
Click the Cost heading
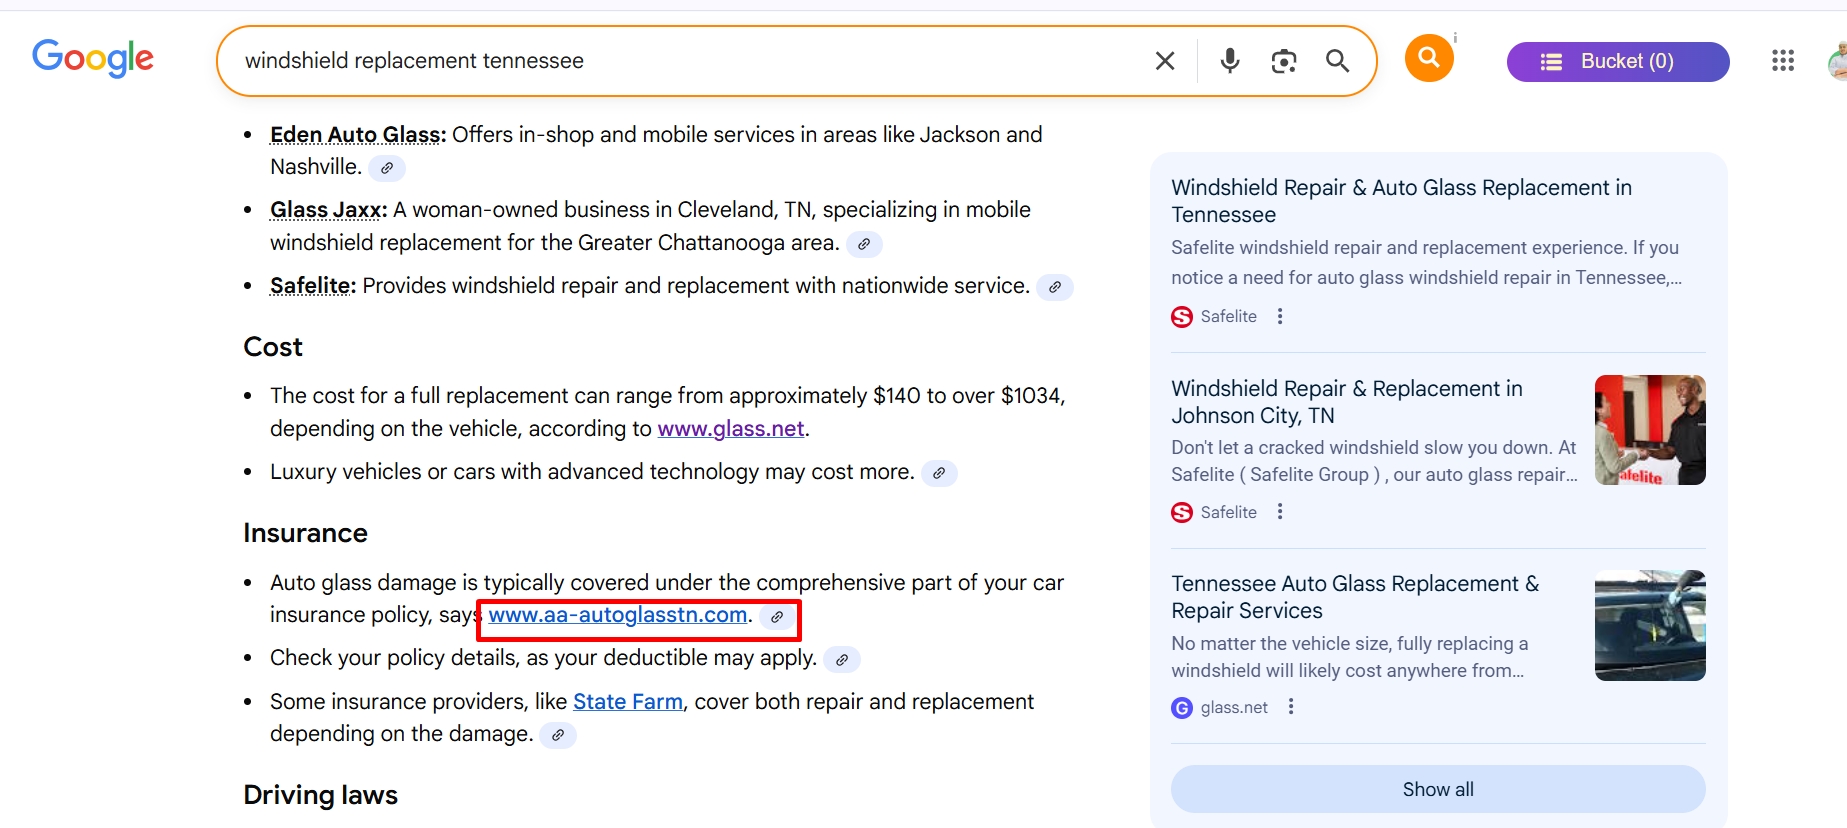pyautogui.click(x=273, y=347)
